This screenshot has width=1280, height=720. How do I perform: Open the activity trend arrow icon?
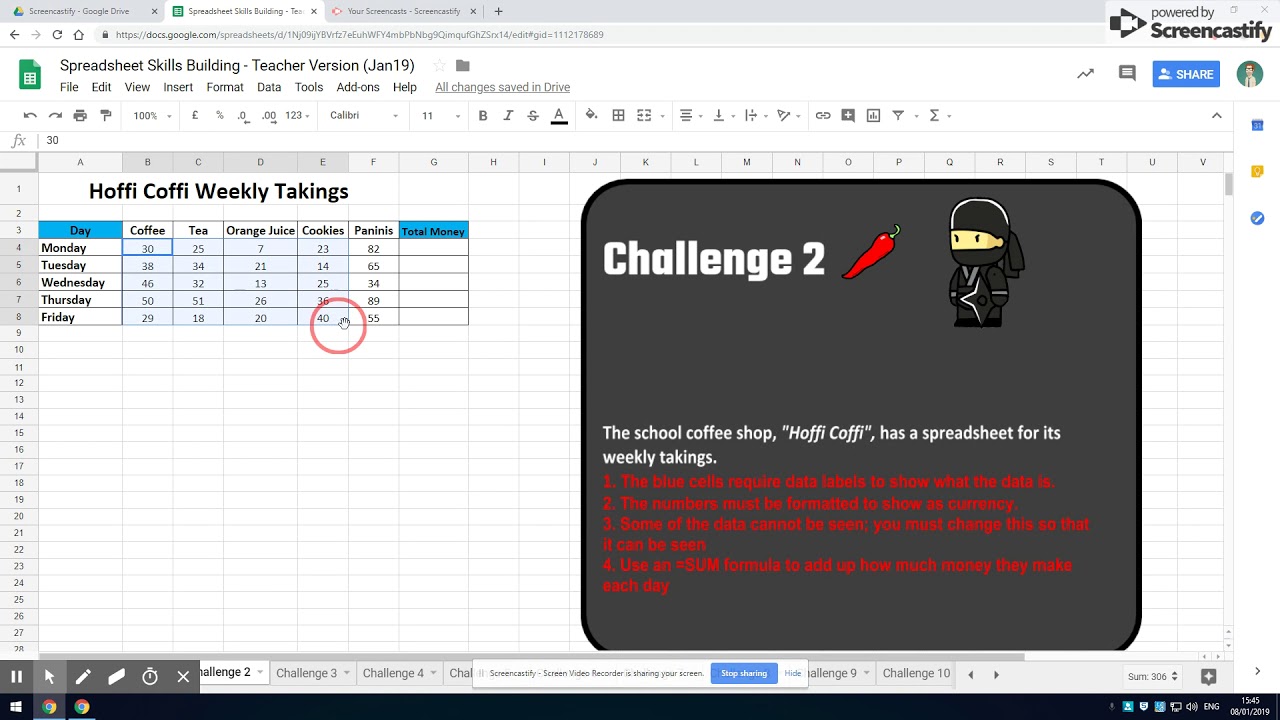pos(1085,74)
